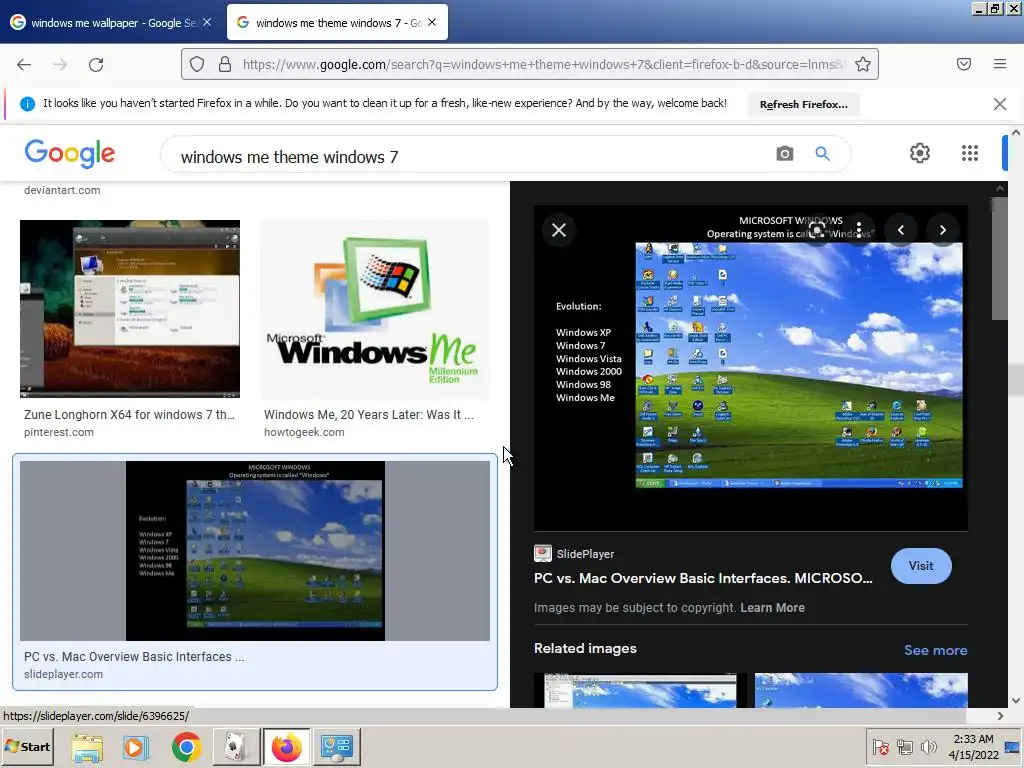Show site security info via padlock icon
Screen dimensions: 1024x768
225,64
